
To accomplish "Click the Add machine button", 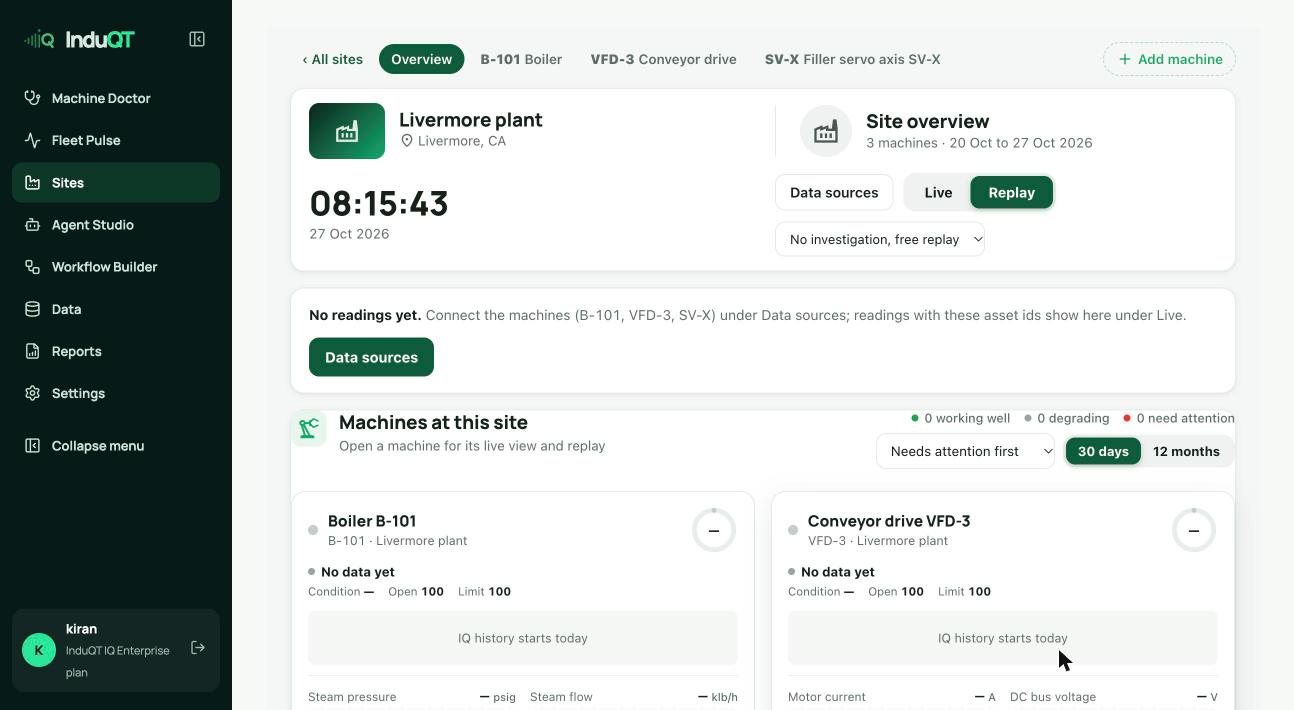I will 1169,59.
